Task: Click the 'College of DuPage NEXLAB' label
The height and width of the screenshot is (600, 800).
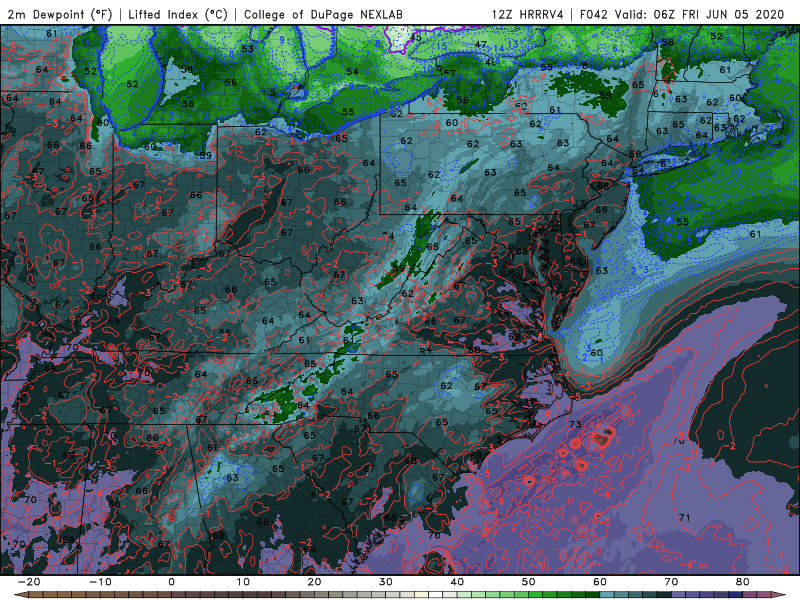Action: (x=323, y=14)
